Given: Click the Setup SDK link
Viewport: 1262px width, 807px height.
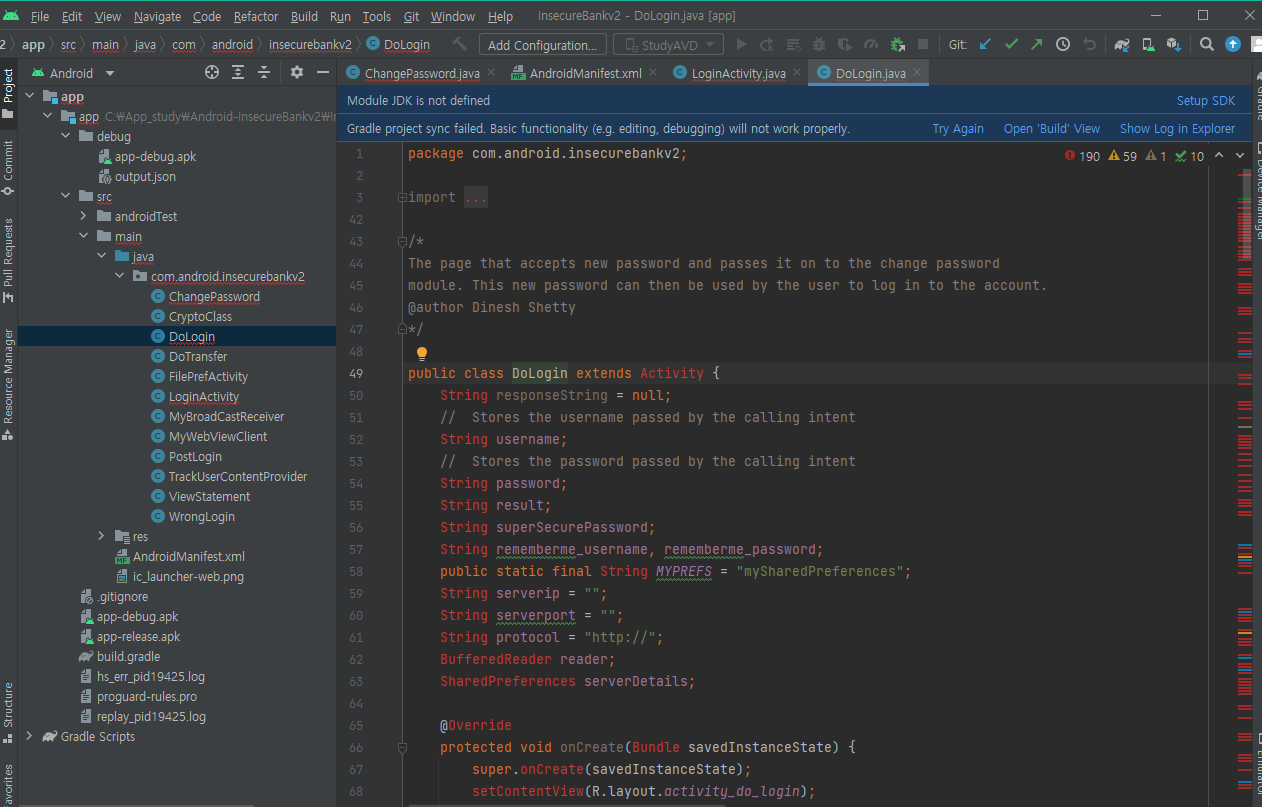Looking at the screenshot, I should point(1206,101).
